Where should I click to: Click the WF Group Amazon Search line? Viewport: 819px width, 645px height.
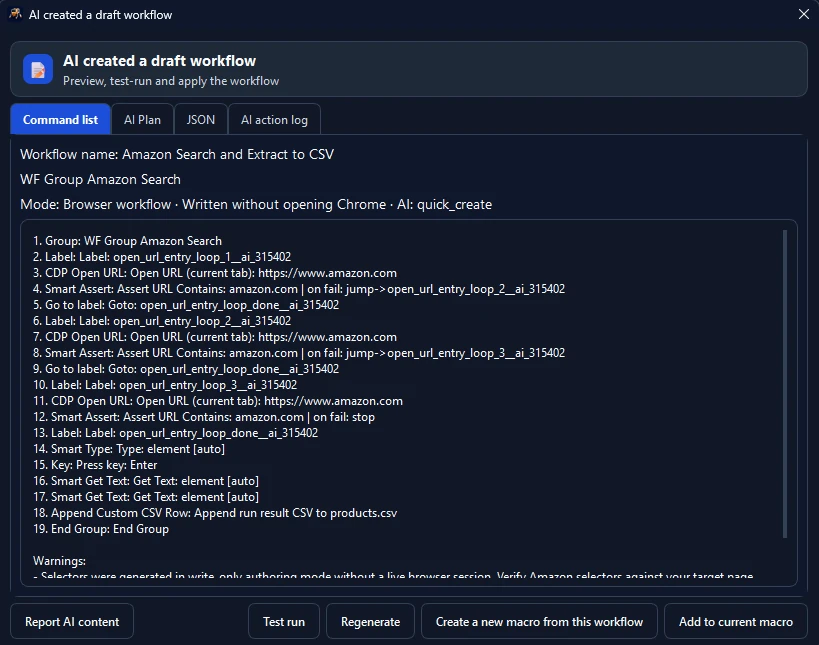[x=100, y=180]
